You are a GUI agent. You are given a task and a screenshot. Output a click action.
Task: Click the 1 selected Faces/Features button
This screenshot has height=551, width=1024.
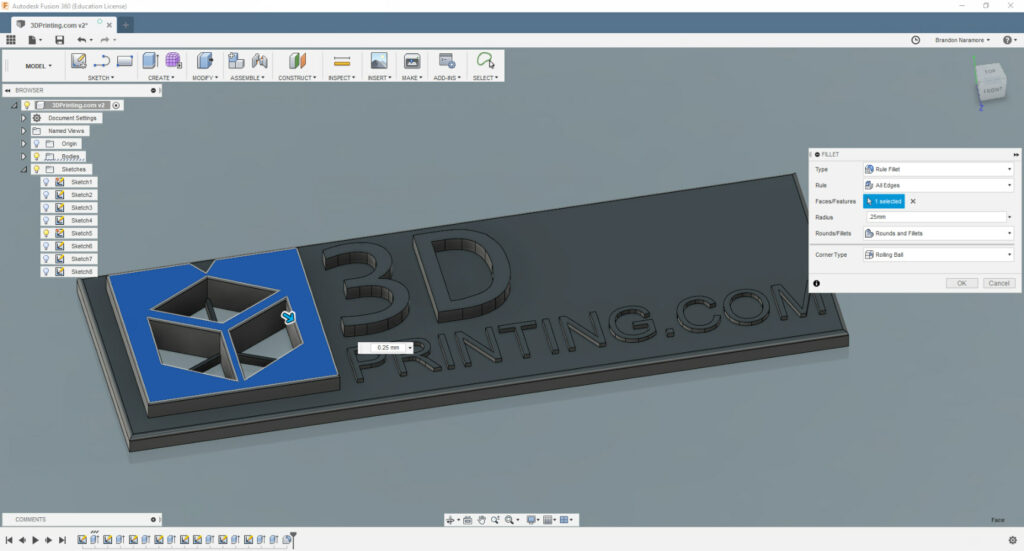[884, 201]
